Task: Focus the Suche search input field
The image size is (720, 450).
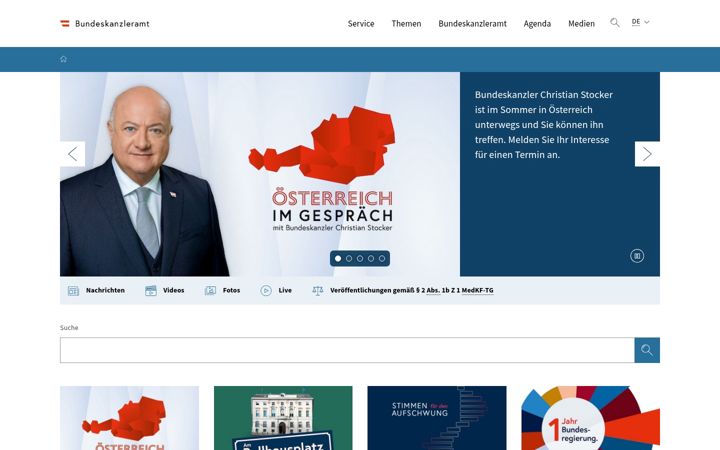Action: [347, 350]
